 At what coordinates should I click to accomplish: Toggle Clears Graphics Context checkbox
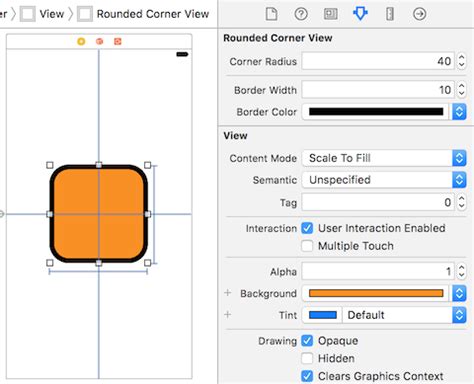coord(307,376)
